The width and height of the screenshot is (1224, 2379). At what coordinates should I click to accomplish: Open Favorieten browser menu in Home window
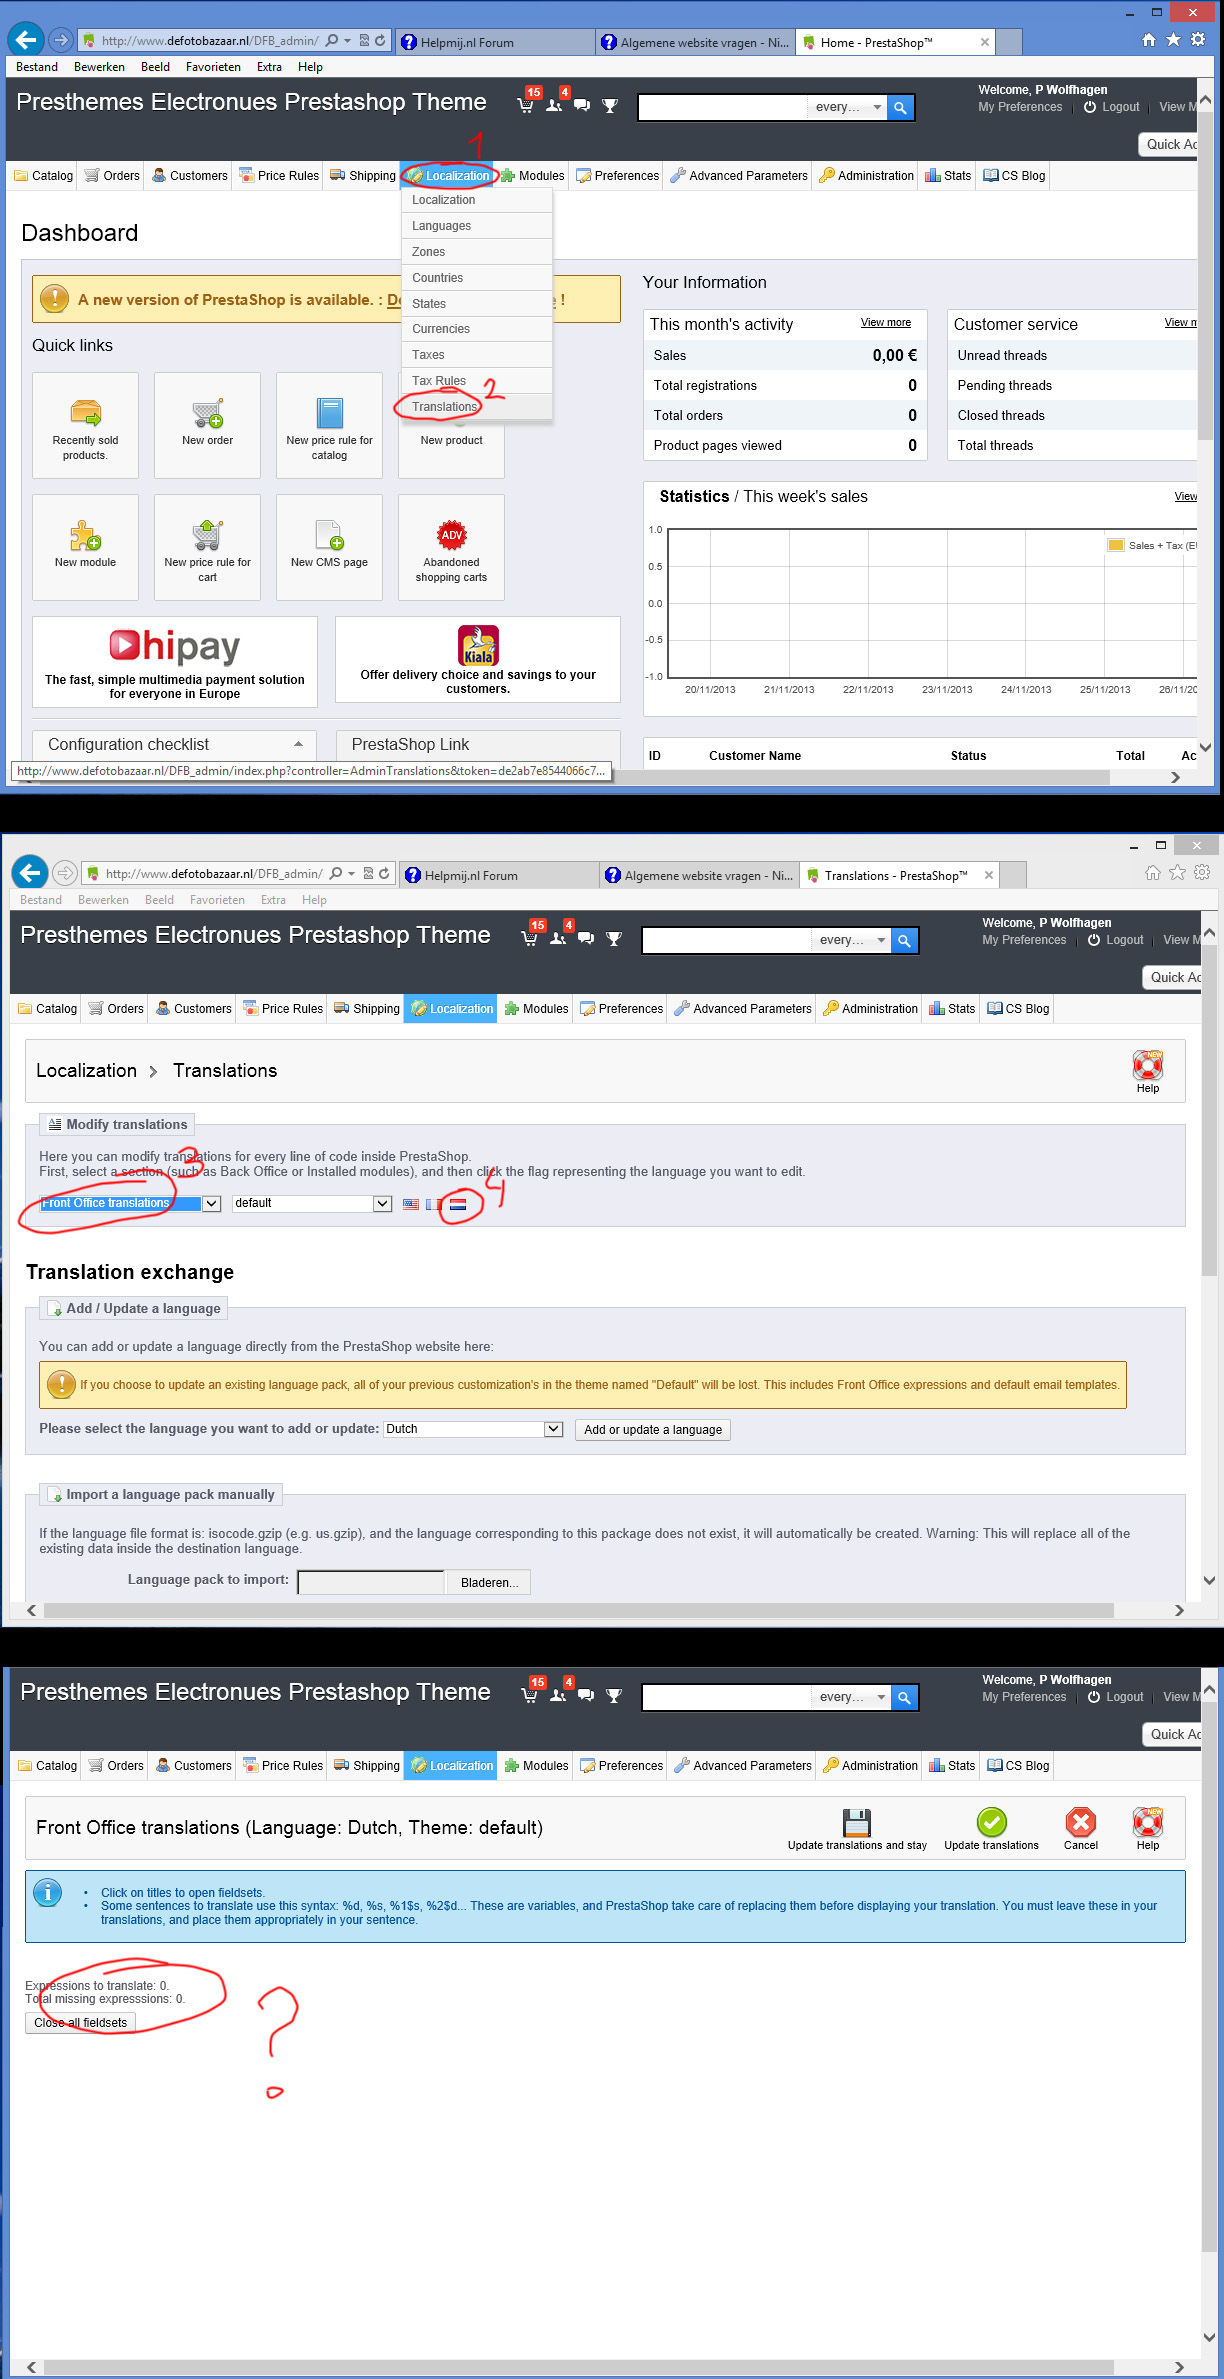pos(213,67)
